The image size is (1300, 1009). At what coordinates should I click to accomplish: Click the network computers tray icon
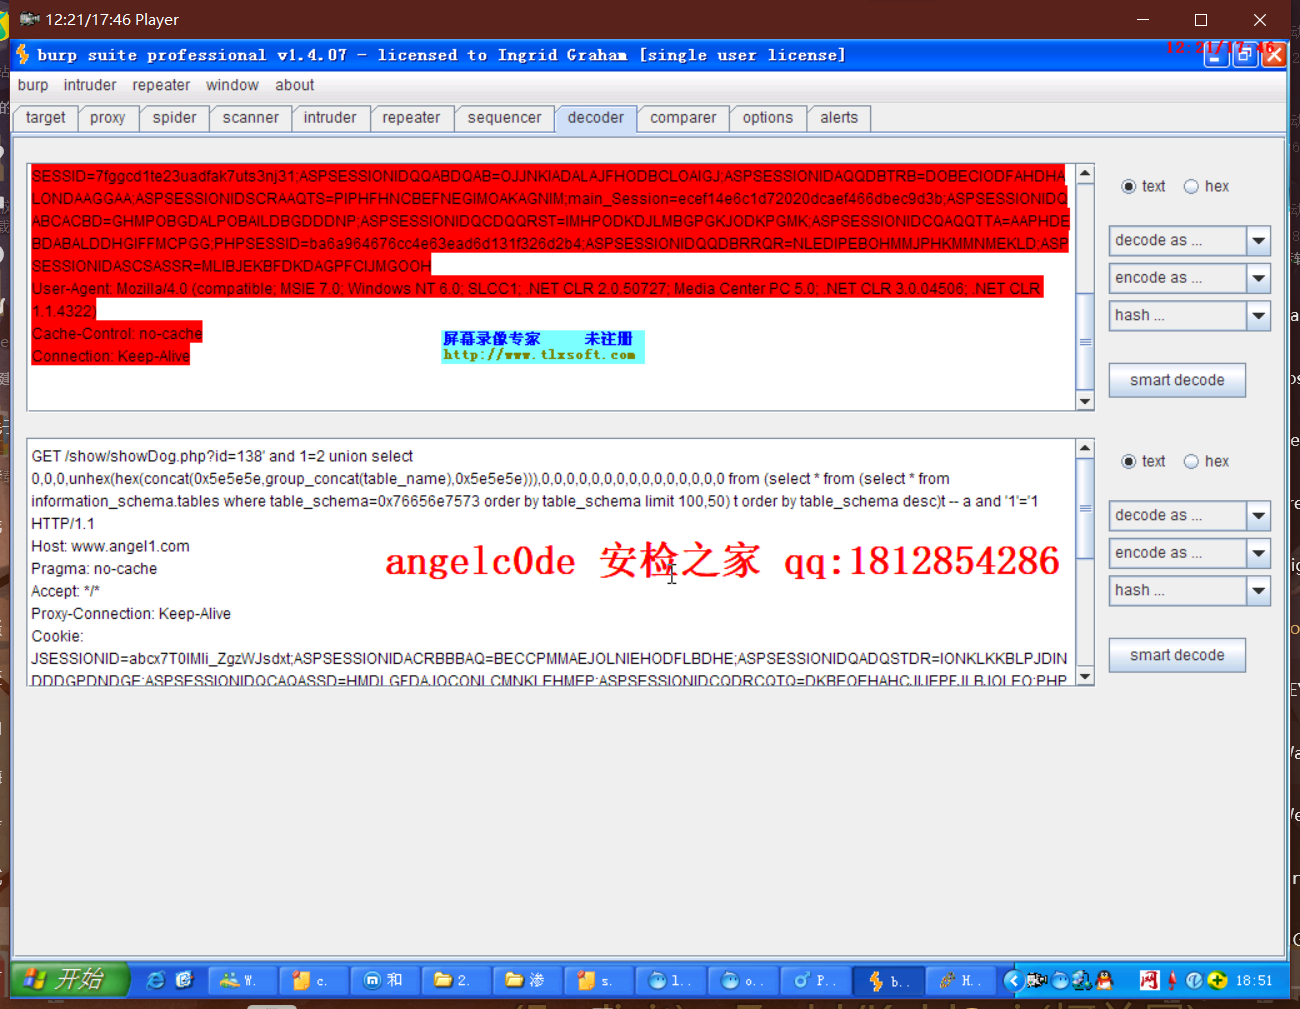(x=1082, y=980)
